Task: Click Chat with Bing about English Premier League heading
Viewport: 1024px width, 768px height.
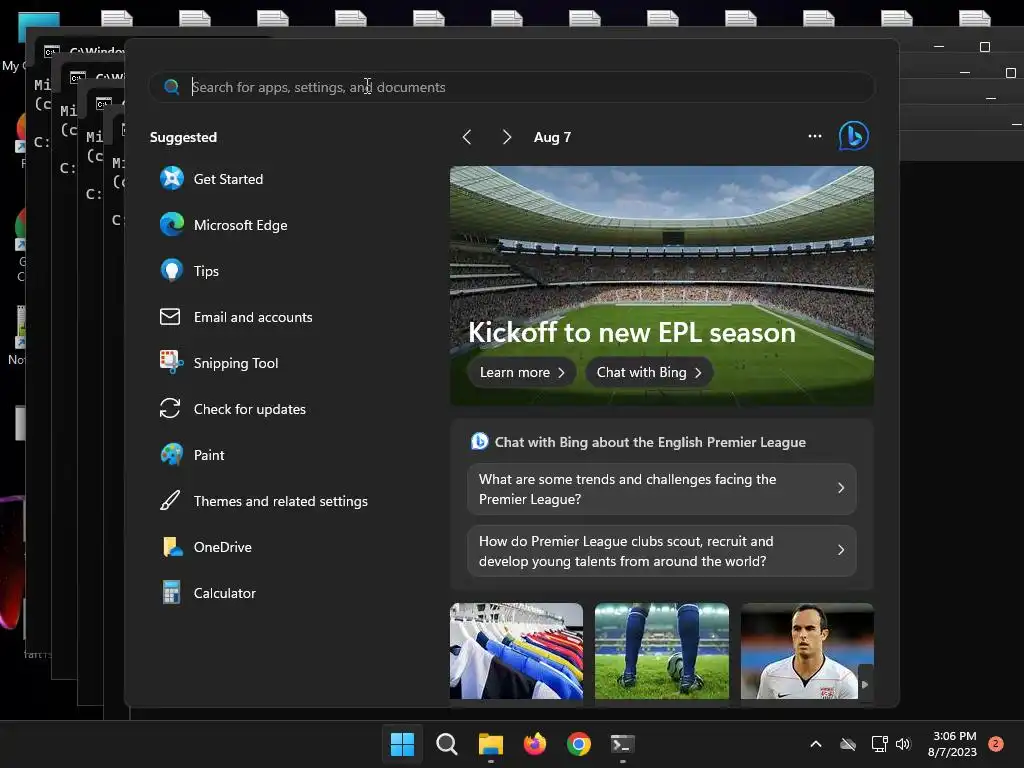Action: (x=650, y=442)
